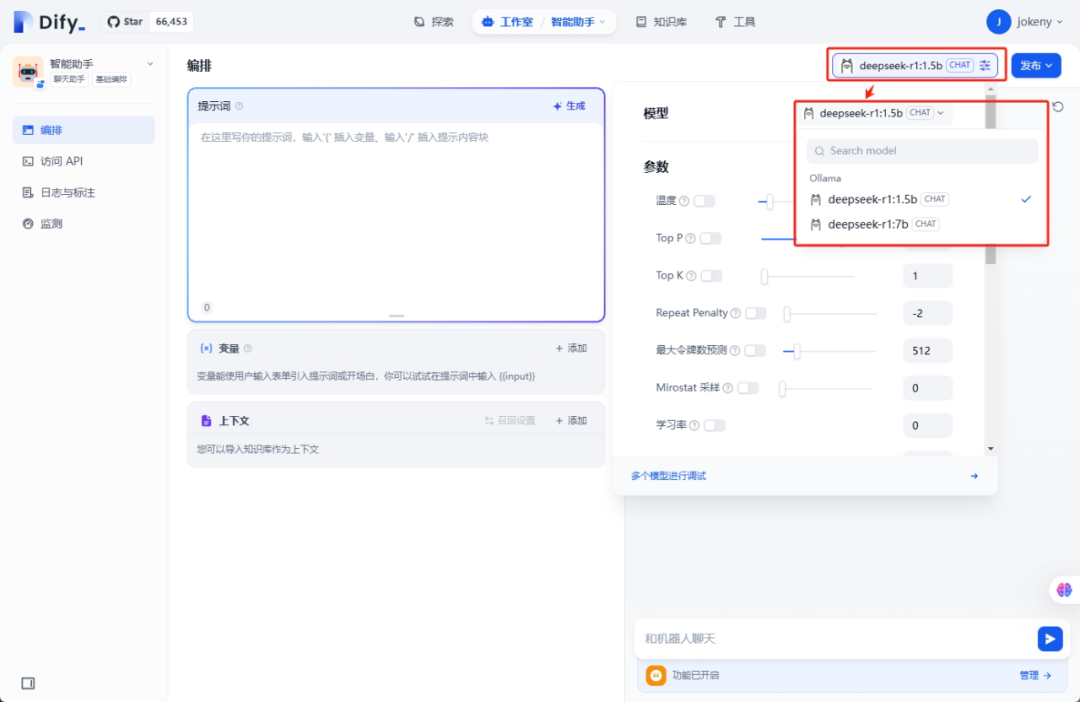
Task: Click the Search model field
Action: pos(922,151)
